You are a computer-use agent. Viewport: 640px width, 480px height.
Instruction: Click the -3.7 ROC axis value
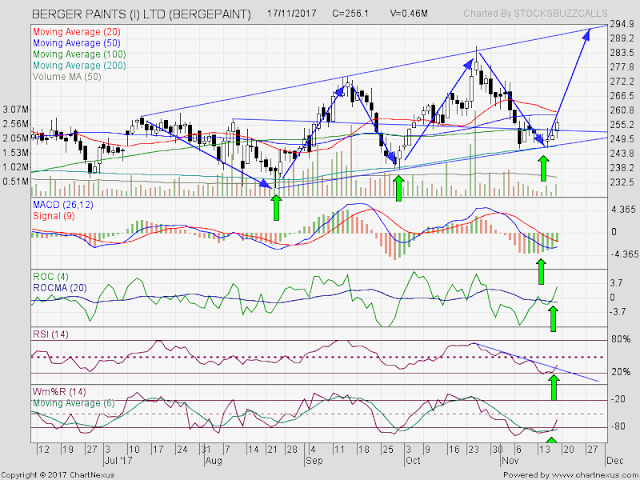[x=616, y=312]
